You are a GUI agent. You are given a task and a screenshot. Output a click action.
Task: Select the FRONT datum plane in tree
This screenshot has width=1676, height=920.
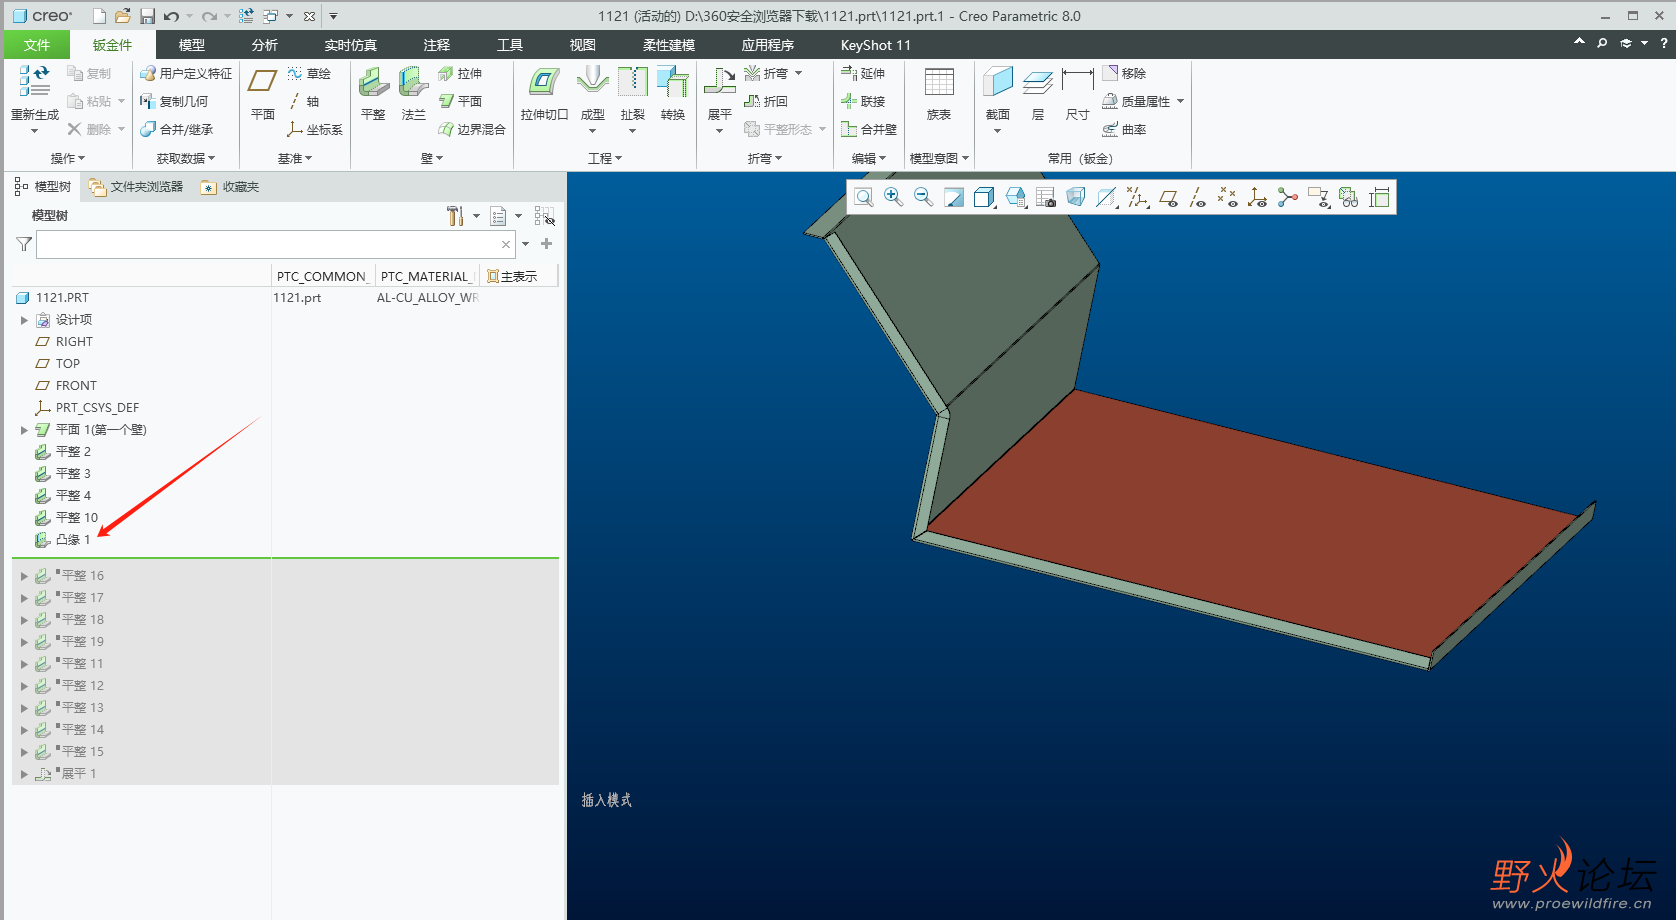click(67, 386)
